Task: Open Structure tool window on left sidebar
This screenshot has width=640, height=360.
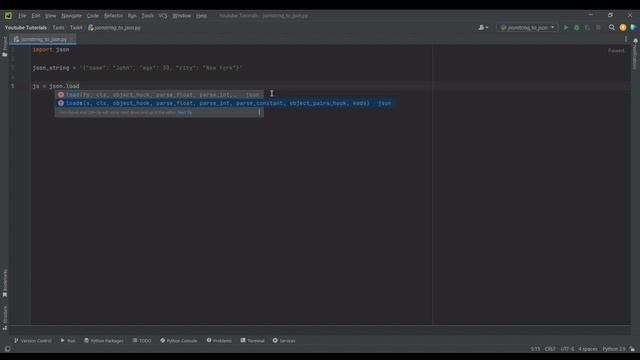Action: [x=4, y=318]
